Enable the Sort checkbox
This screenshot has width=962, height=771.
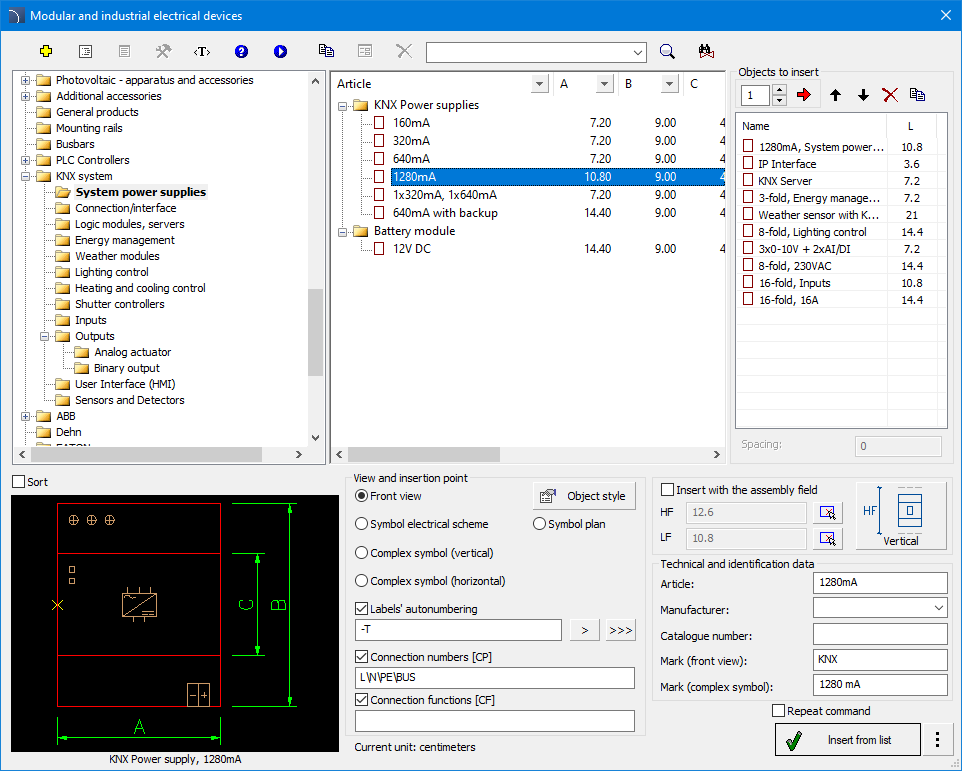[19, 482]
